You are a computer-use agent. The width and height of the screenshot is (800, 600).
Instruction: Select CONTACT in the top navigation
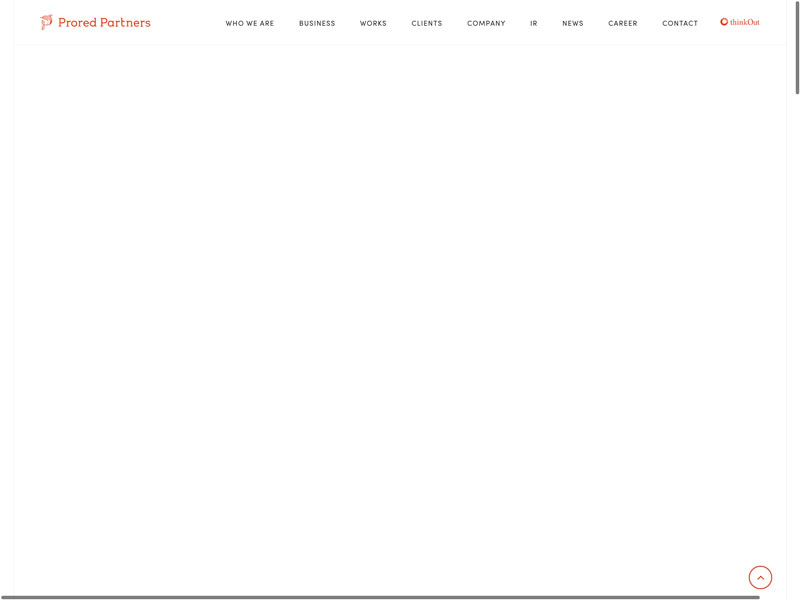[680, 23]
